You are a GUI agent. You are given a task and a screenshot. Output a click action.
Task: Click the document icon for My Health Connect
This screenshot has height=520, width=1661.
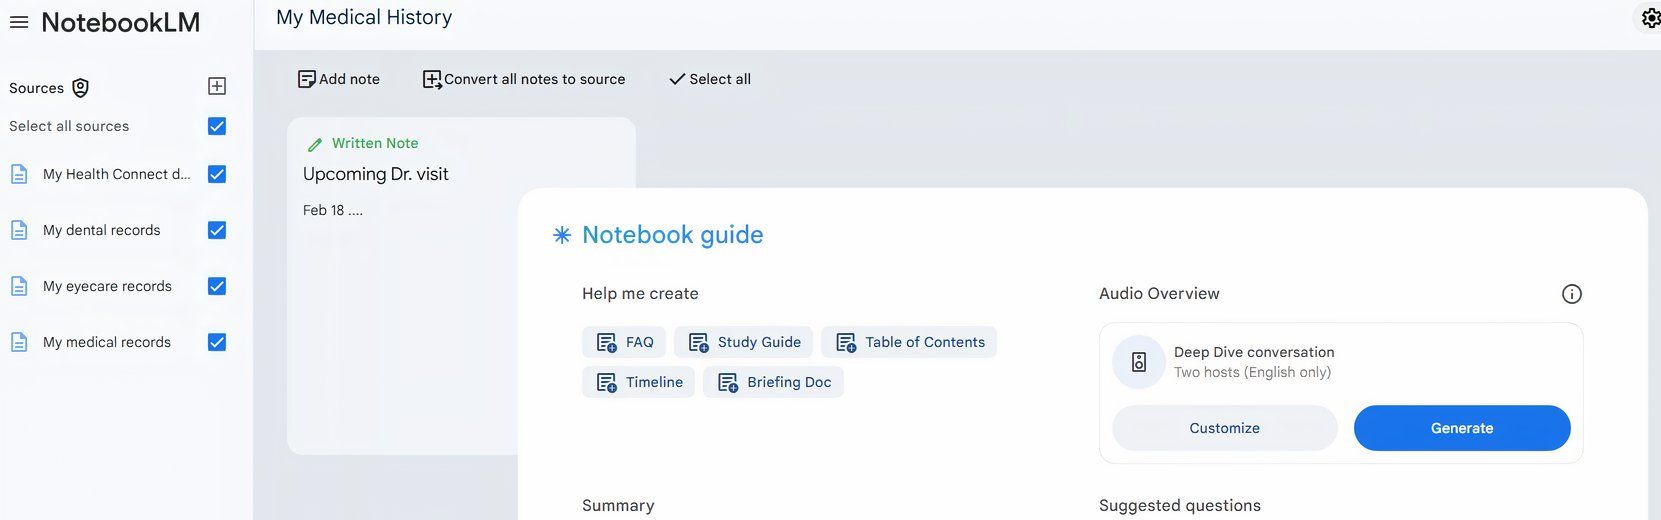(19, 174)
